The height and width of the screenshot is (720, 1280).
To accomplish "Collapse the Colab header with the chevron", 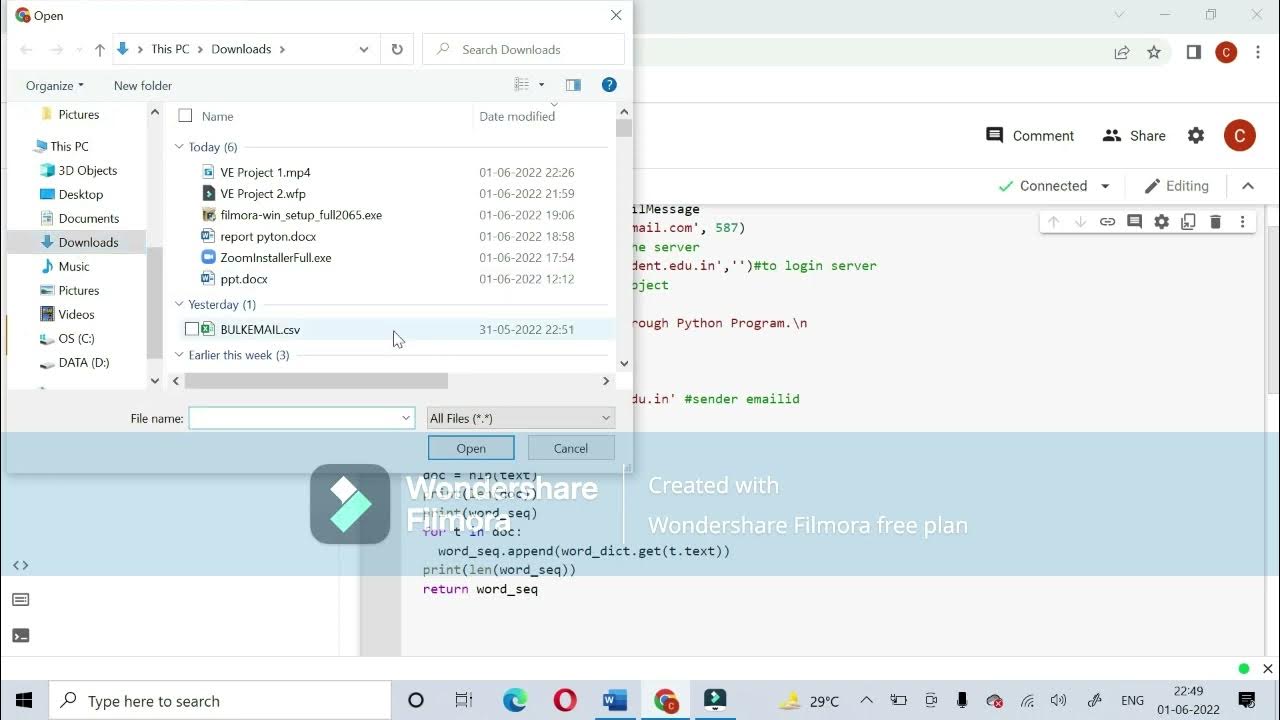I will point(1248,186).
